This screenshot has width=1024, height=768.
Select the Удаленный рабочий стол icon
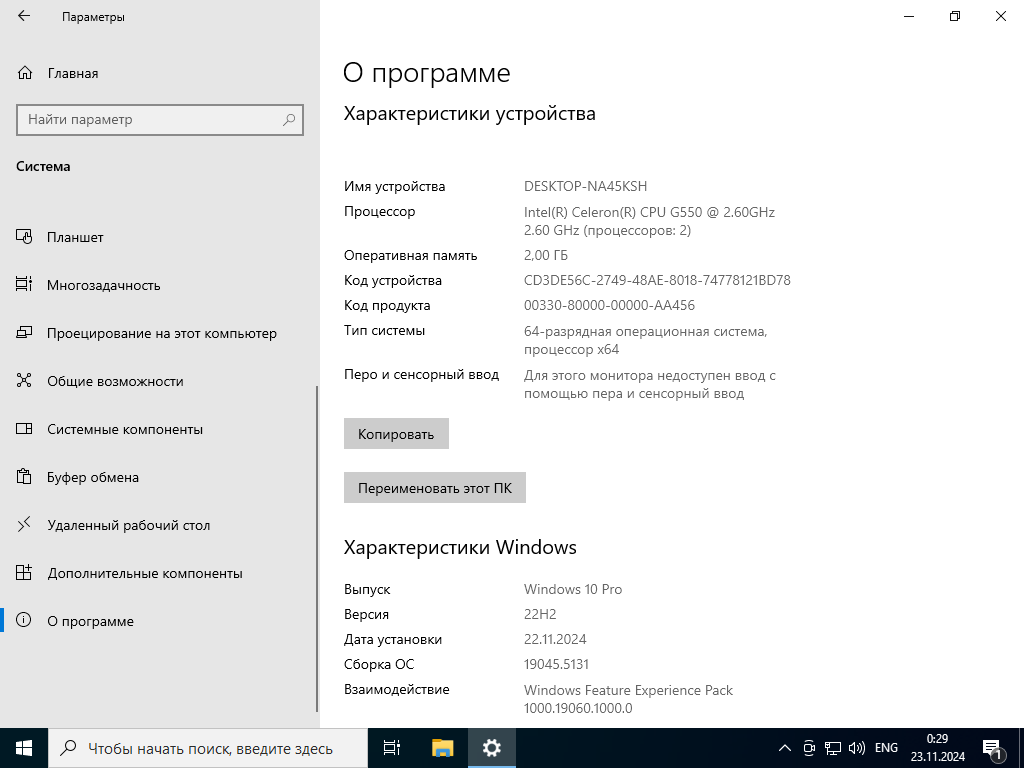[x=24, y=524]
